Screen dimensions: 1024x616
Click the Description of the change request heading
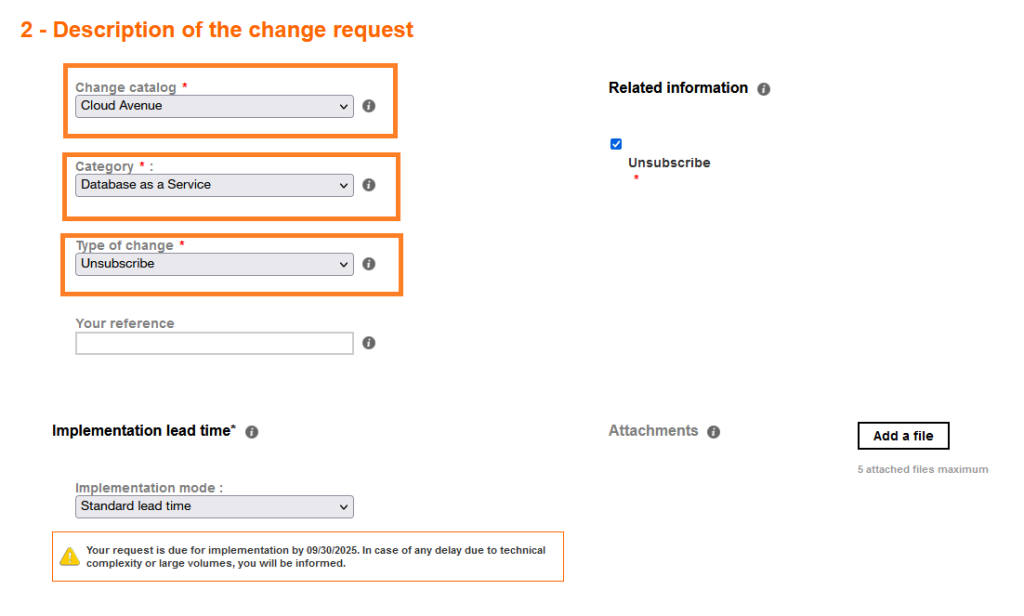pyautogui.click(x=217, y=30)
